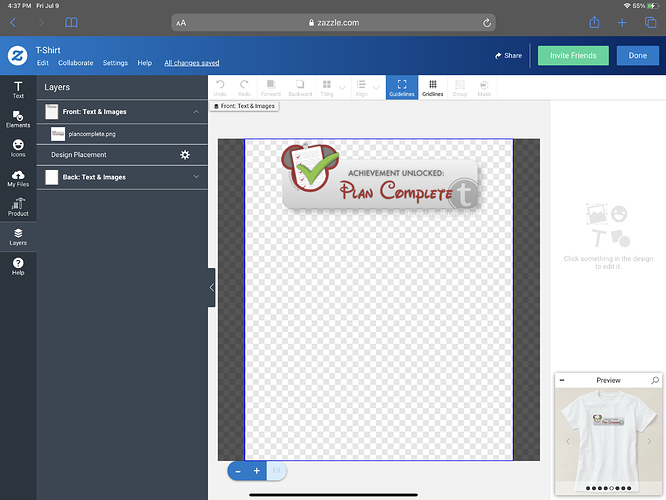Show previous preview image
Viewport: 666px width, 500px height.
click(x=568, y=441)
